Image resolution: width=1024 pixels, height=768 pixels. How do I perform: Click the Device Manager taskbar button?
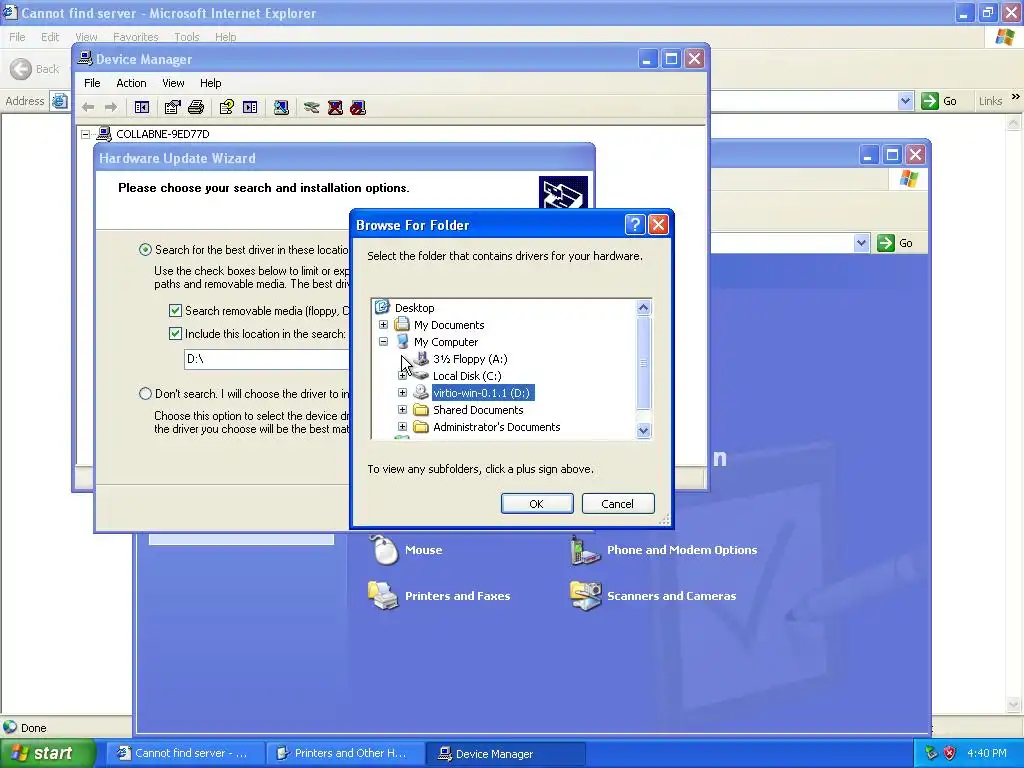pos(505,753)
